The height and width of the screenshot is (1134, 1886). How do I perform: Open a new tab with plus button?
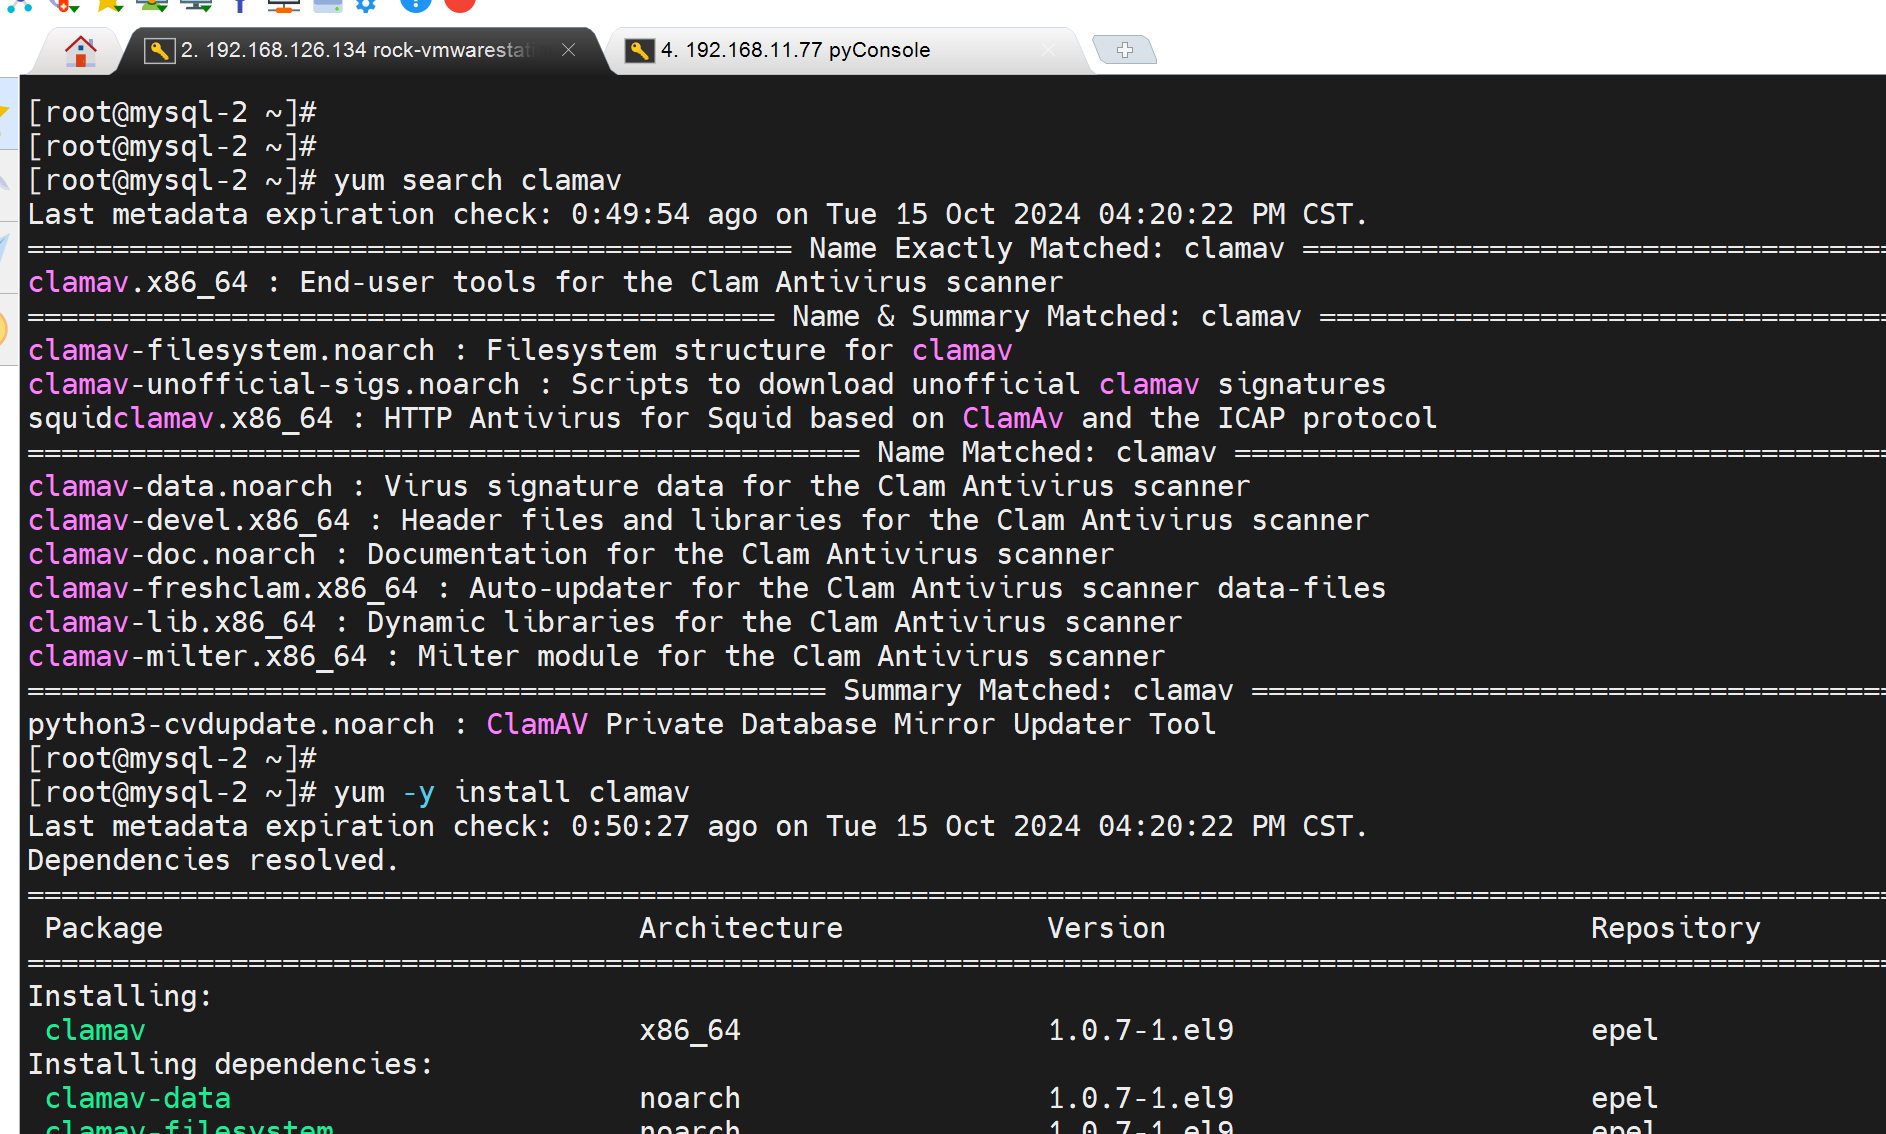point(1124,50)
